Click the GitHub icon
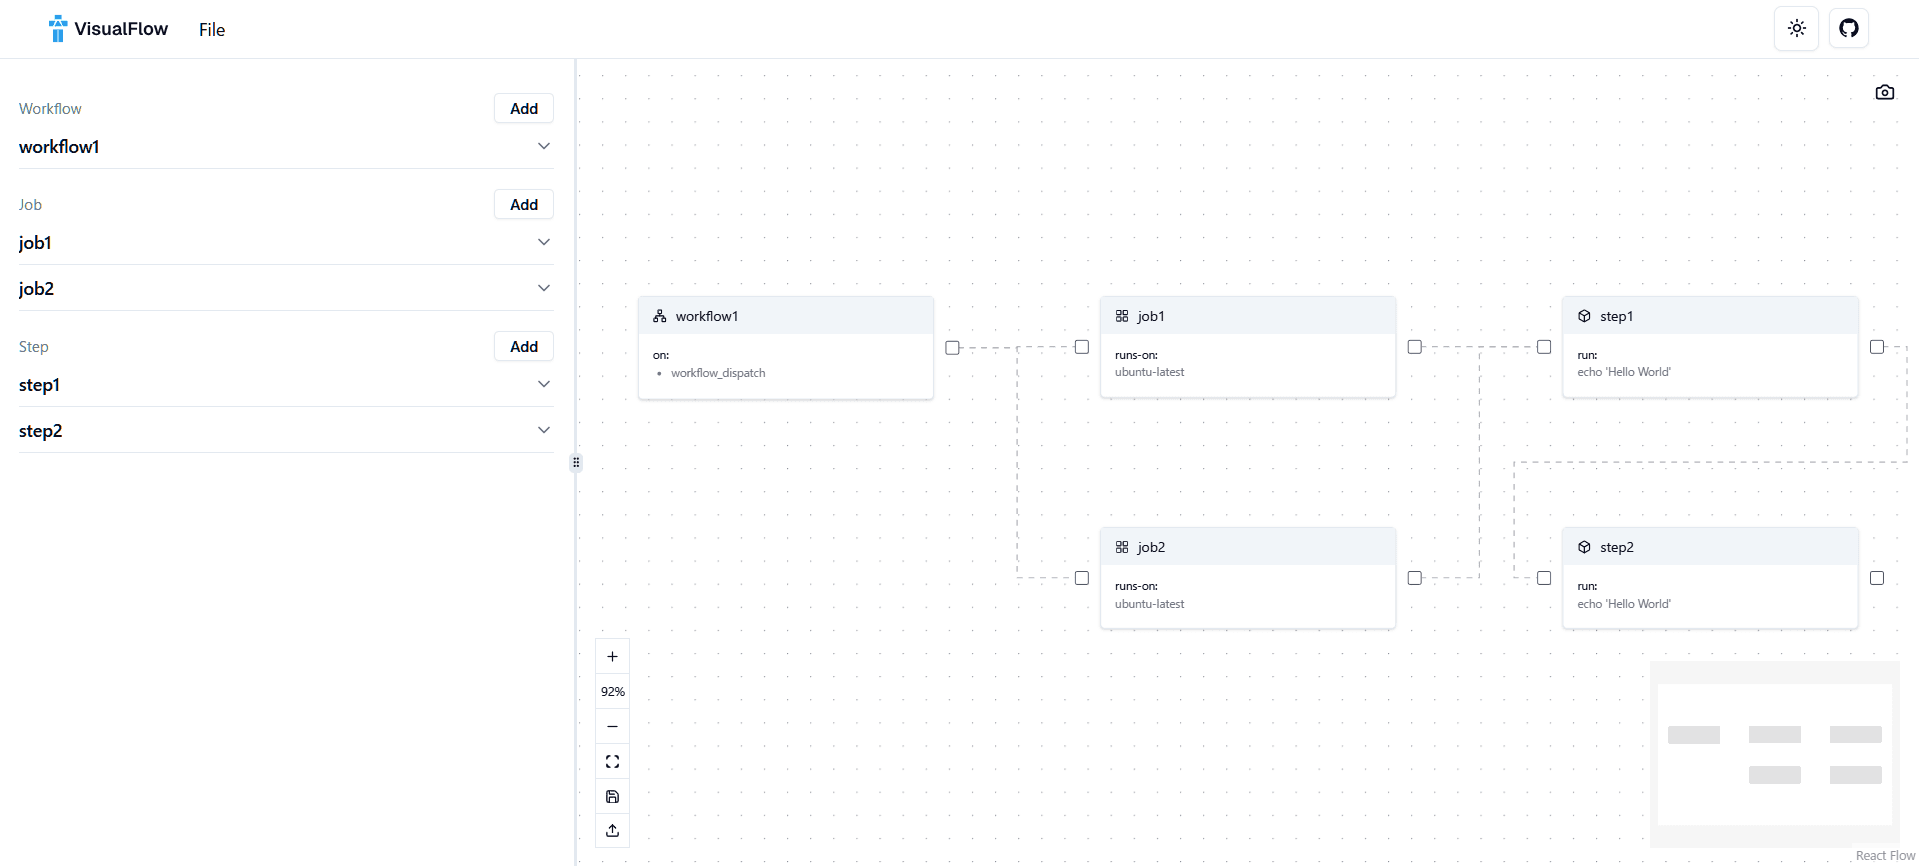1919x866 pixels. point(1848,28)
